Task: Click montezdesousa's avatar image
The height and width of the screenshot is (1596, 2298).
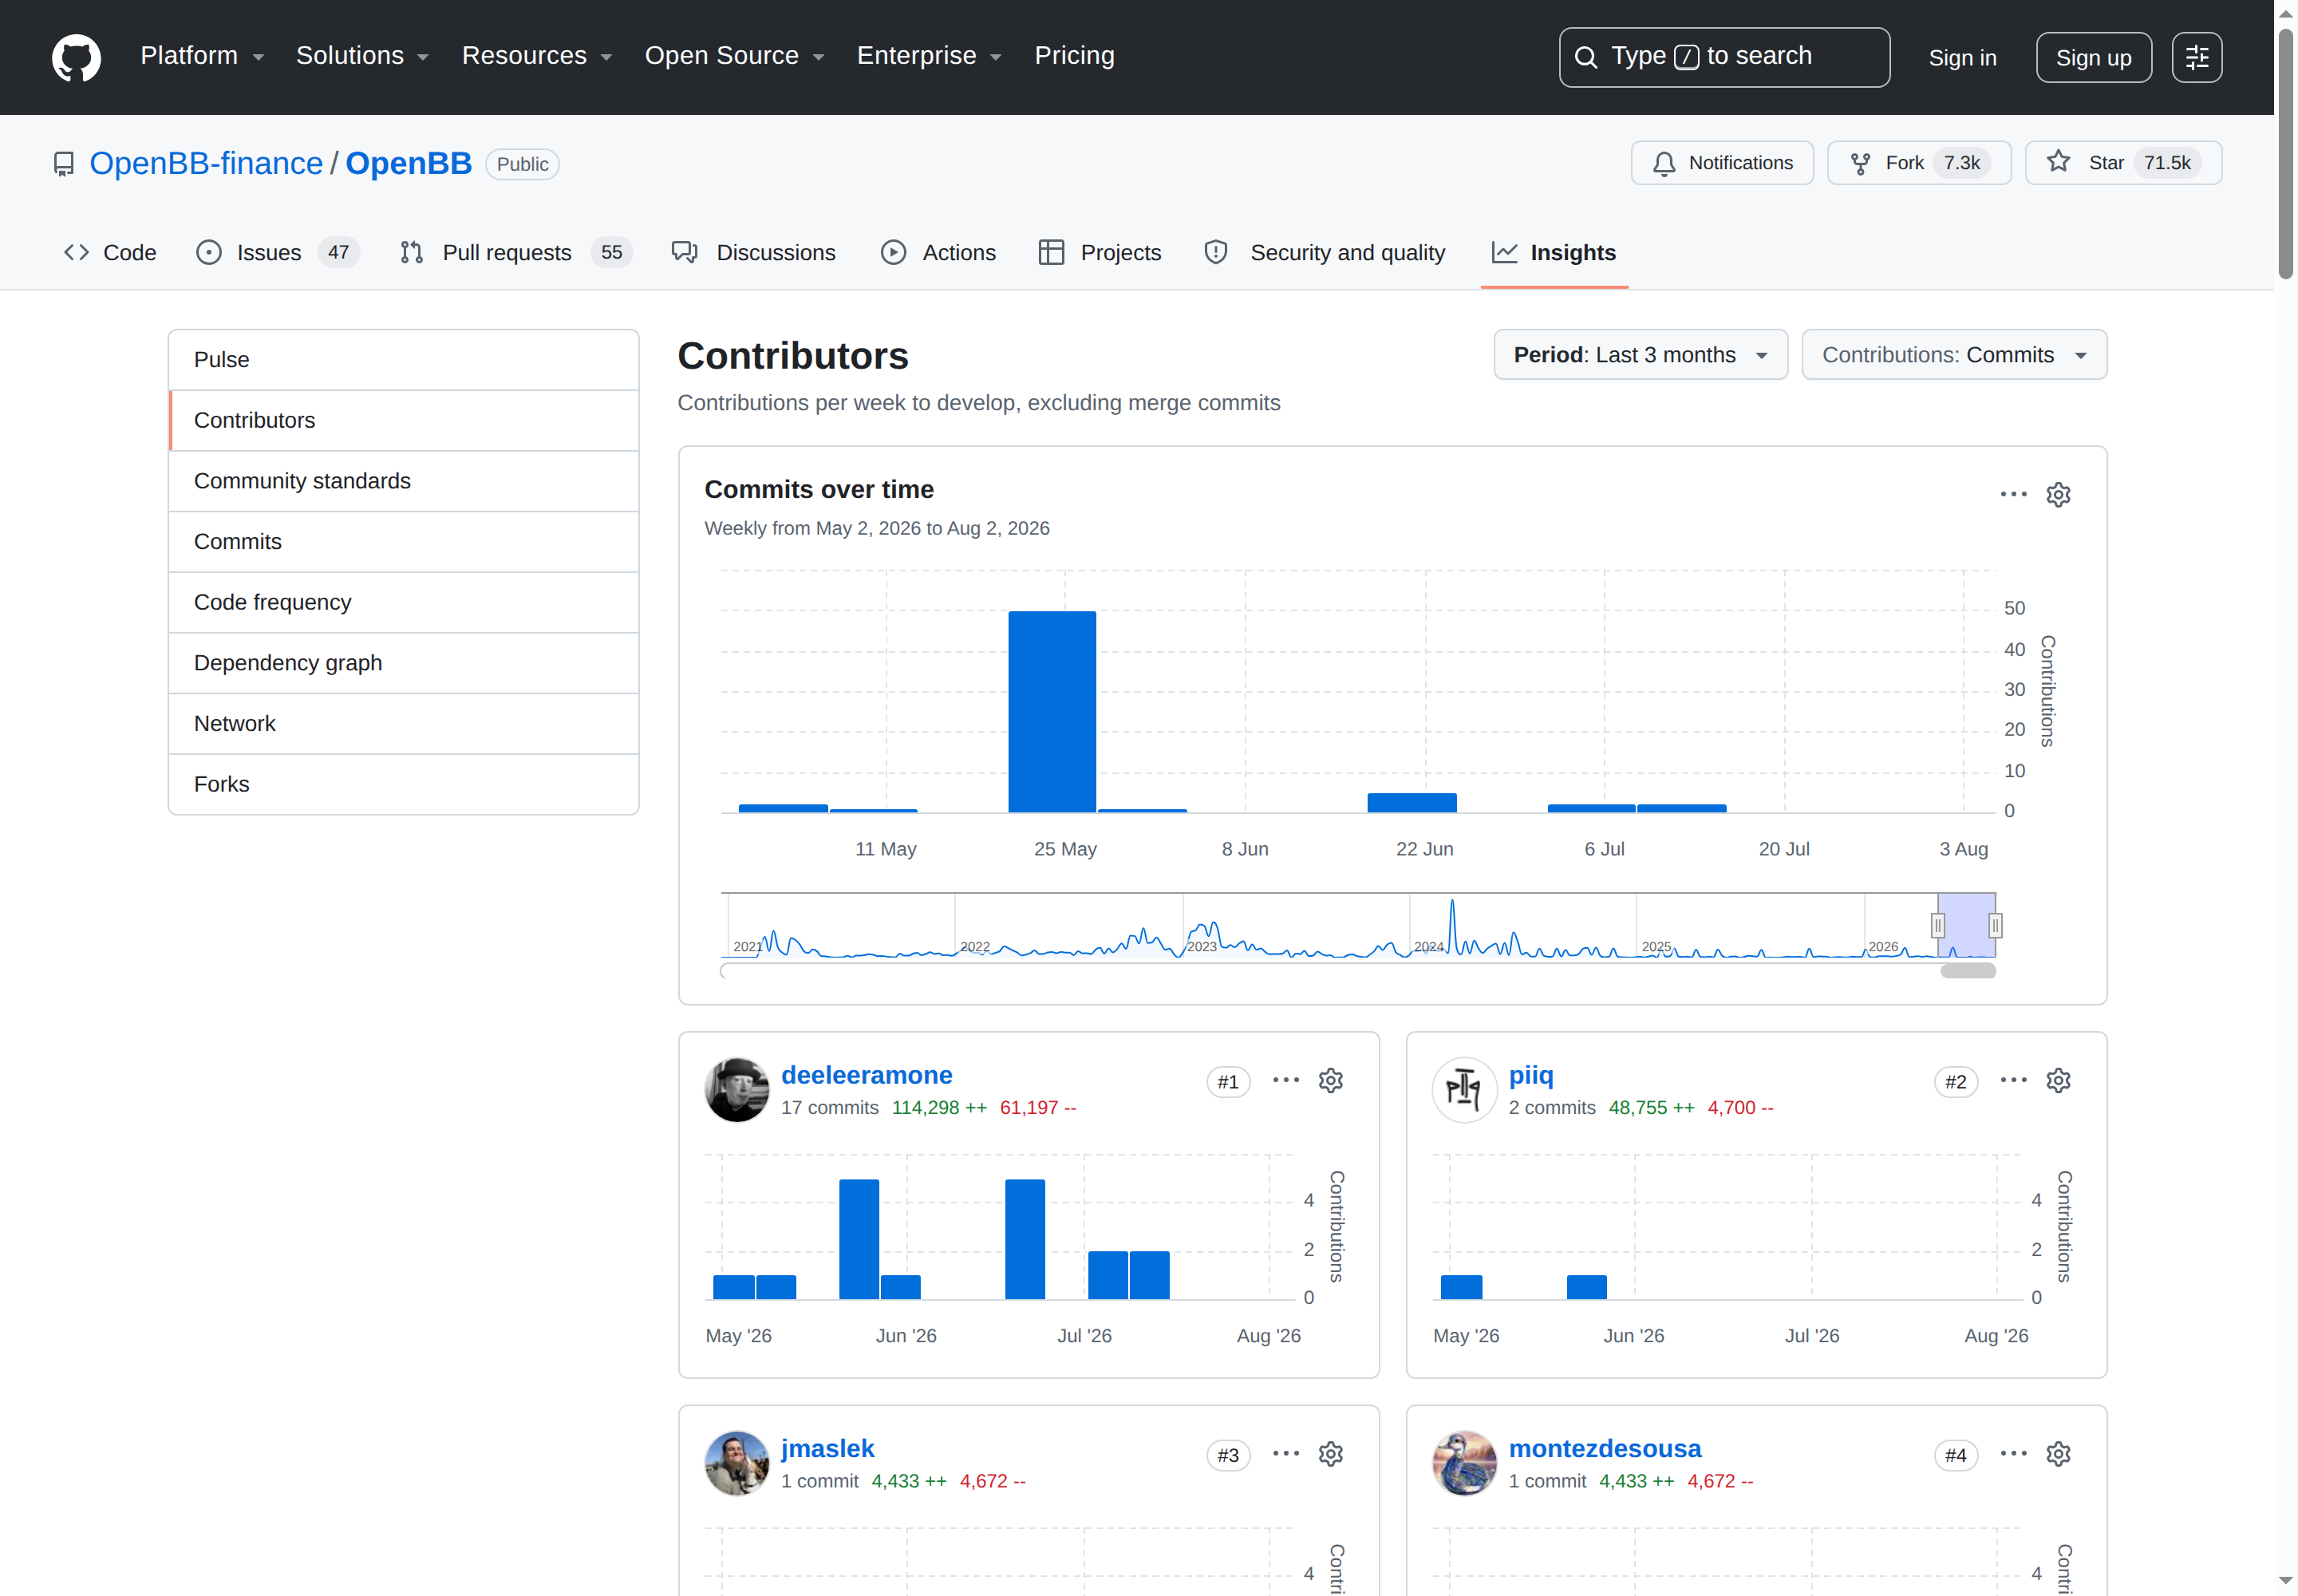Action: pyautogui.click(x=1464, y=1463)
